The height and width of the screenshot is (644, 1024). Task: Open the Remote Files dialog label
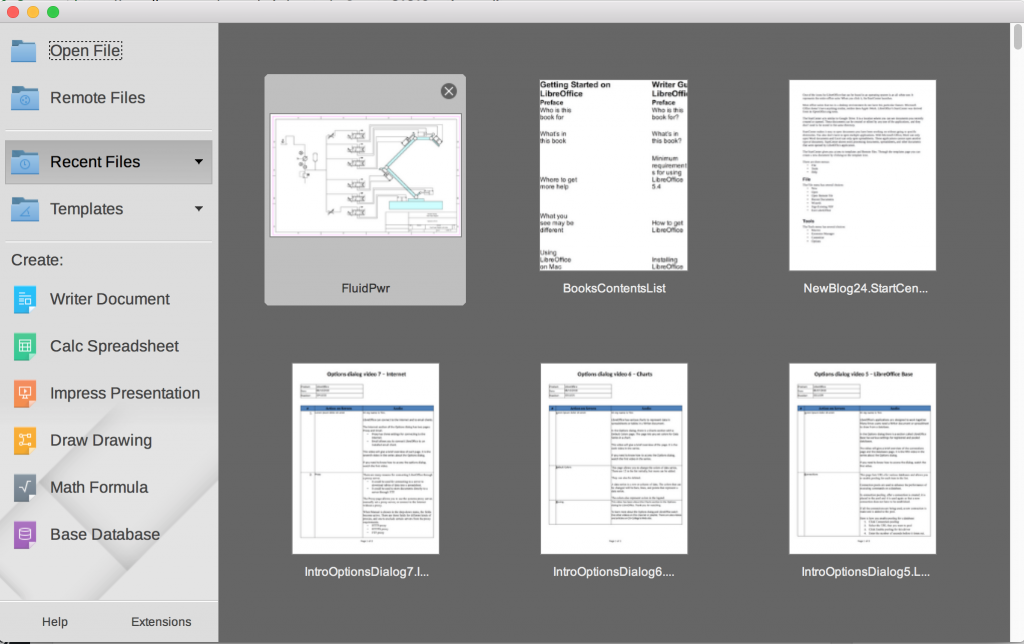coord(98,98)
